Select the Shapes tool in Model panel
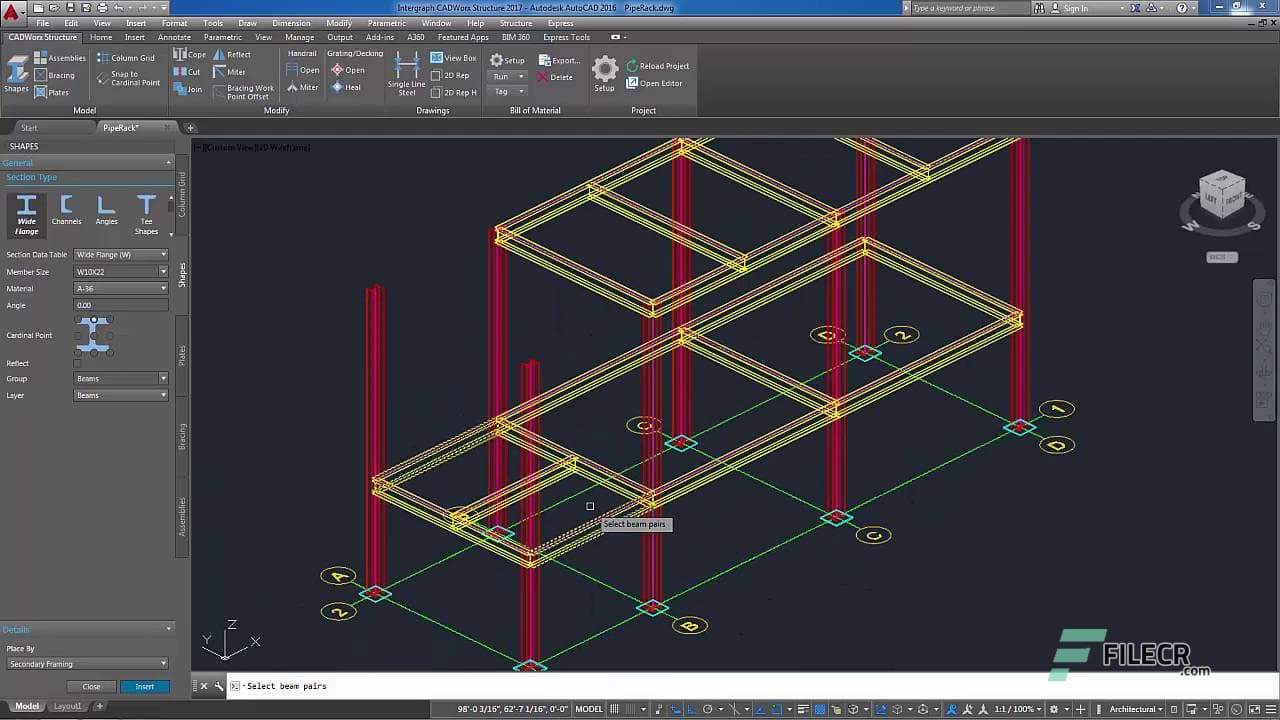The image size is (1280, 720). [x=16, y=70]
